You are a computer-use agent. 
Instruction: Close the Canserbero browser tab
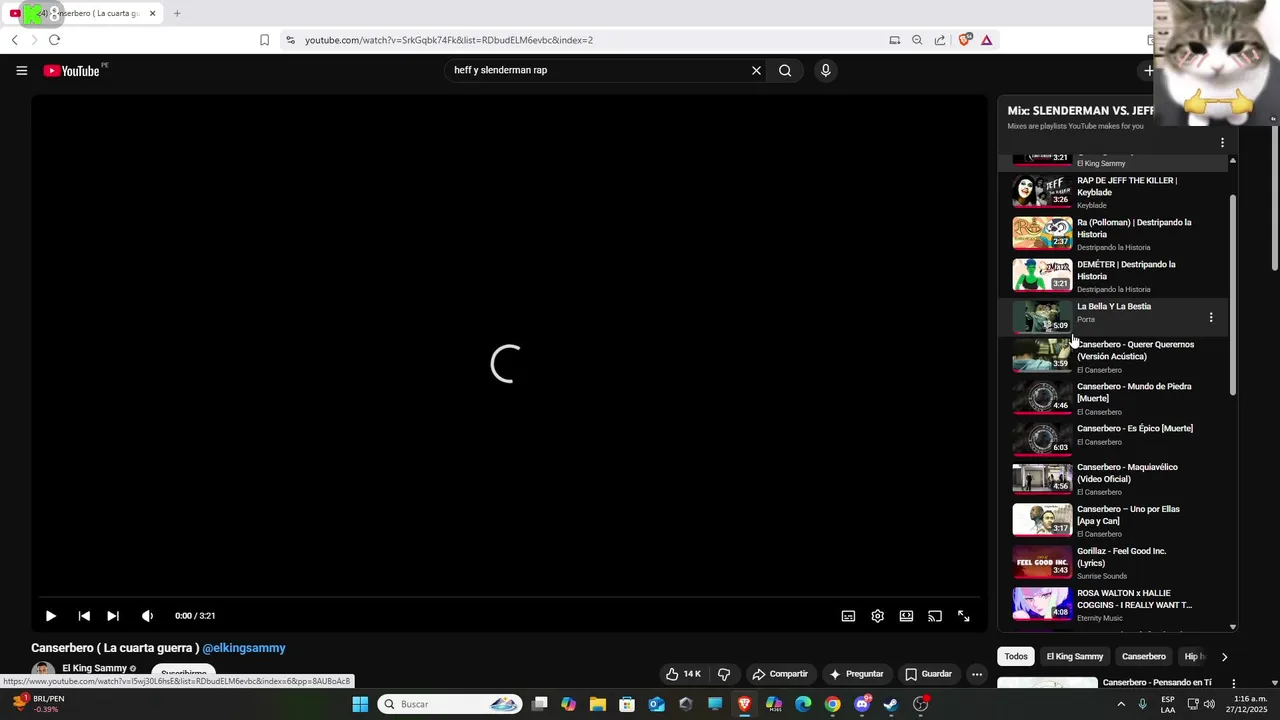pos(152,14)
